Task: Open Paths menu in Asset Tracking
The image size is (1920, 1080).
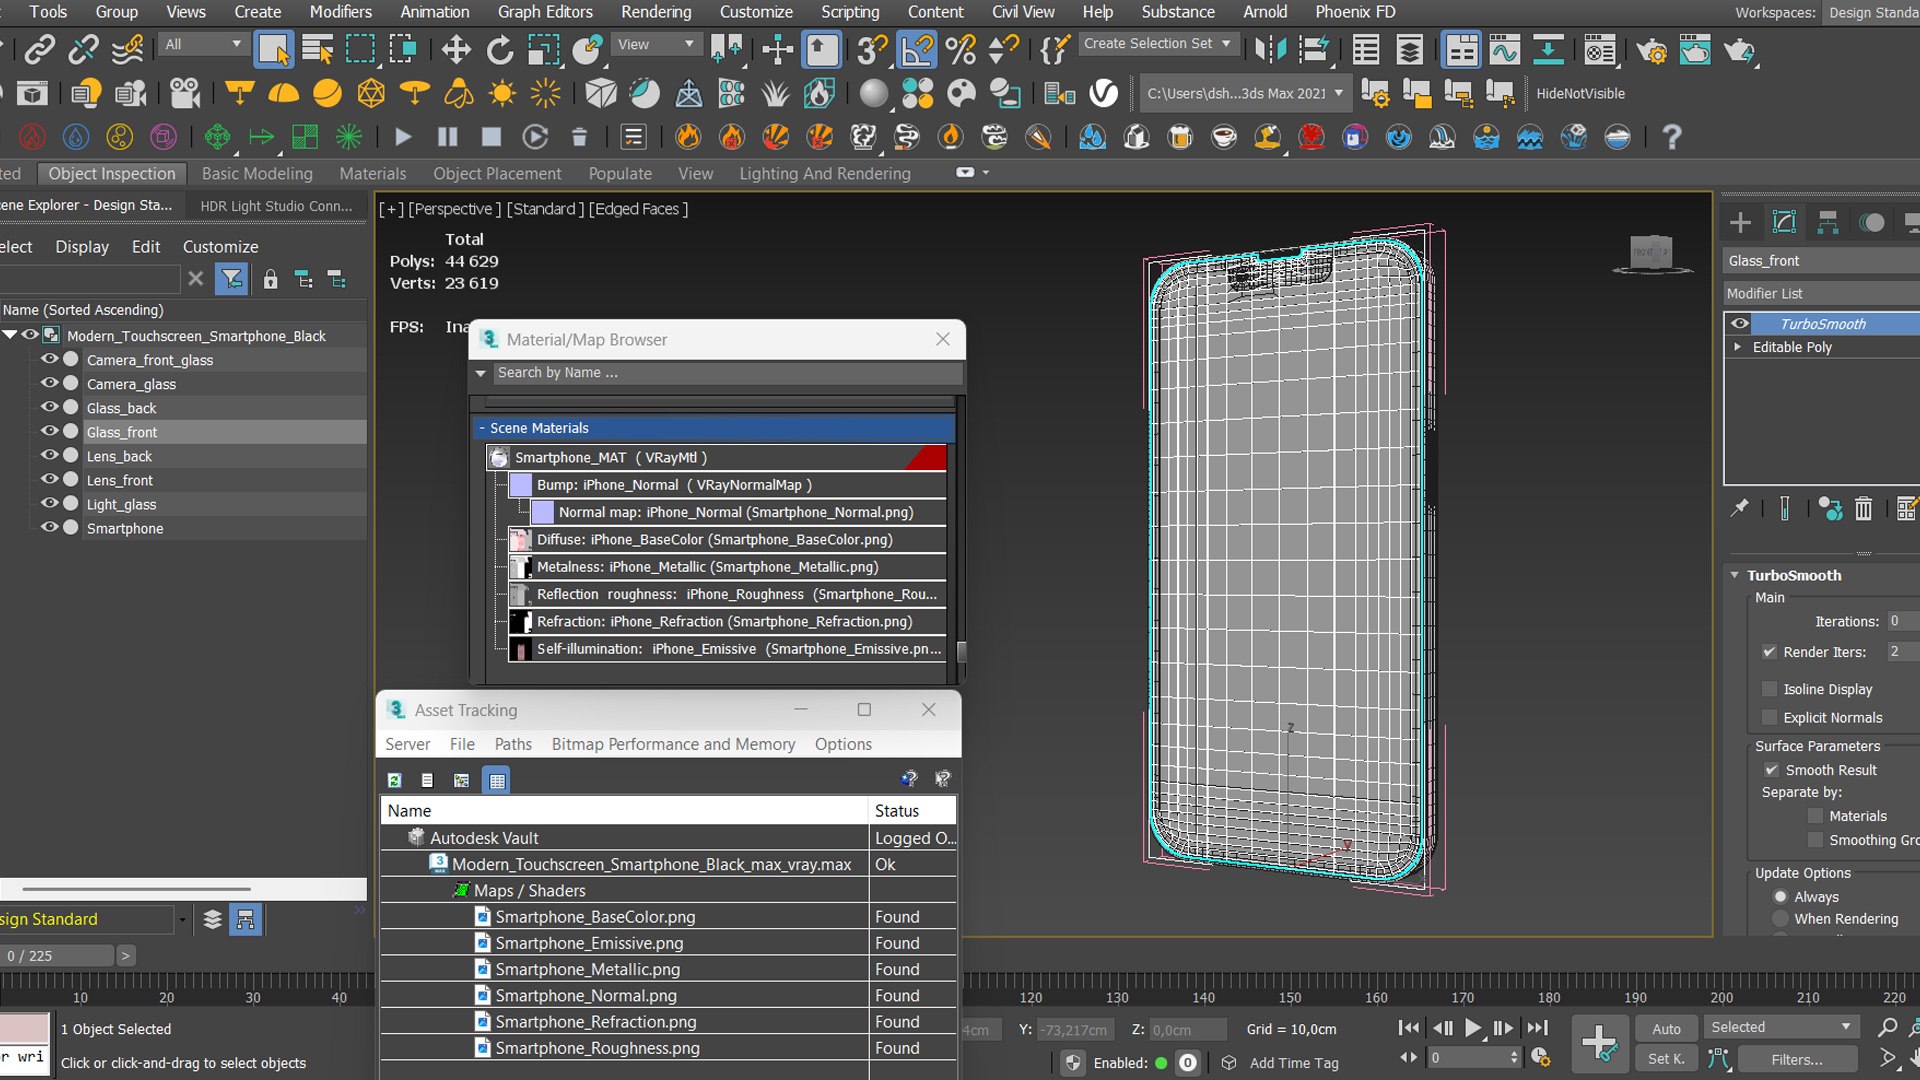Action: pyautogui.click(x=513, y=744)
